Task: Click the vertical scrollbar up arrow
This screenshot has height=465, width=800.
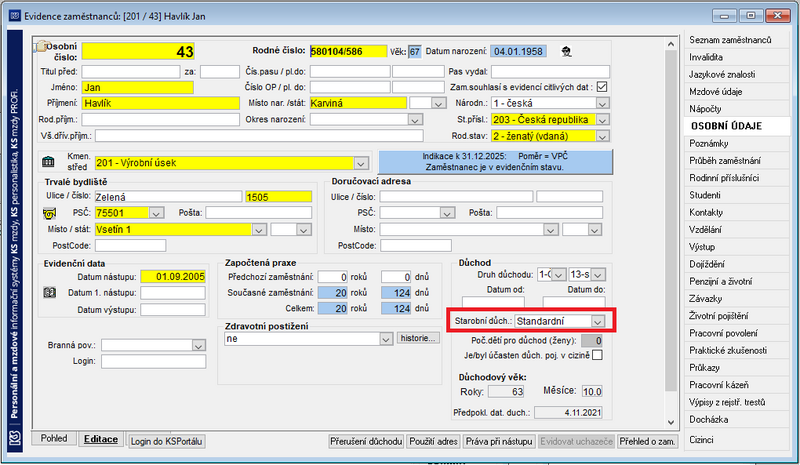Action: click(671, 44)
